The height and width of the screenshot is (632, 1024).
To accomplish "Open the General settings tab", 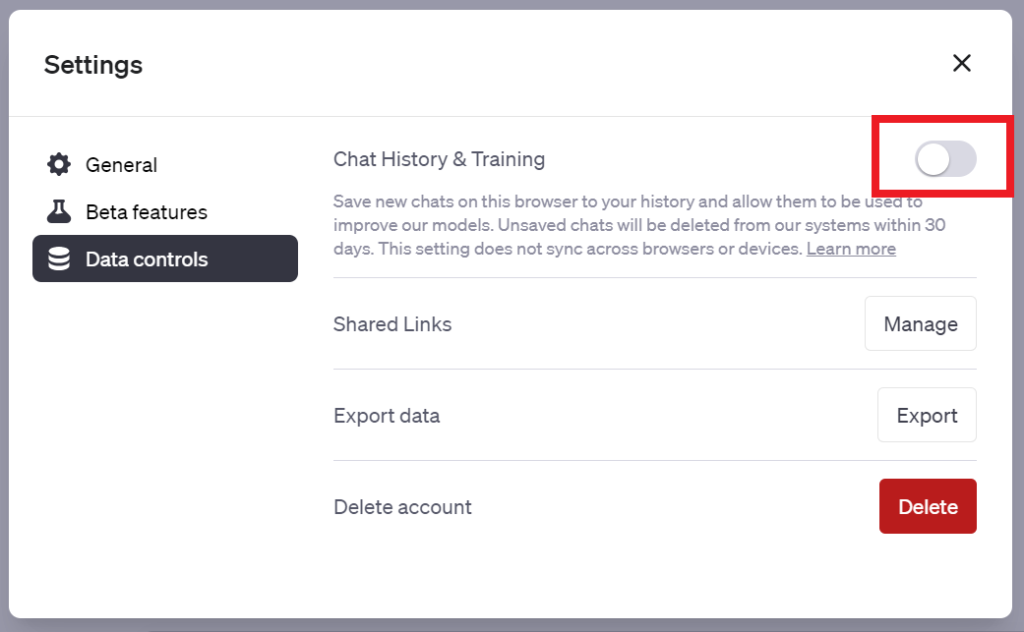I will pos(121,165).
